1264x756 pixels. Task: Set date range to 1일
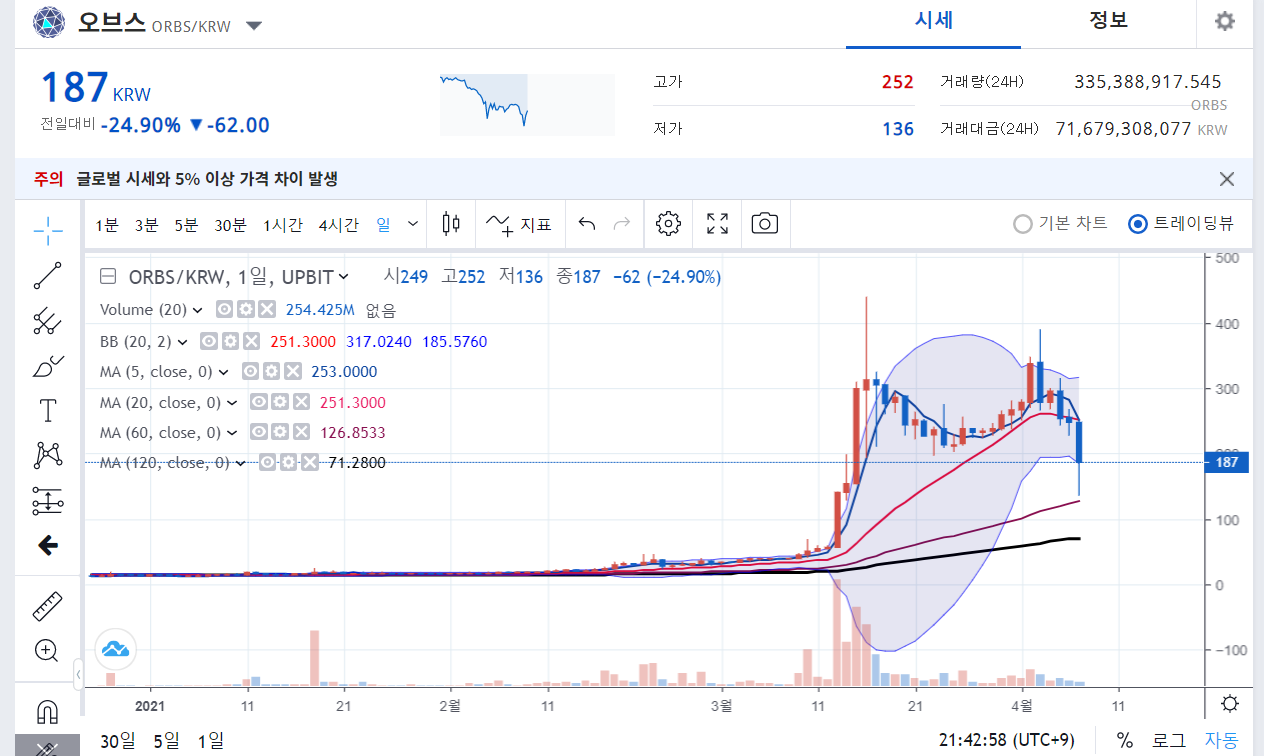point(211,741)
